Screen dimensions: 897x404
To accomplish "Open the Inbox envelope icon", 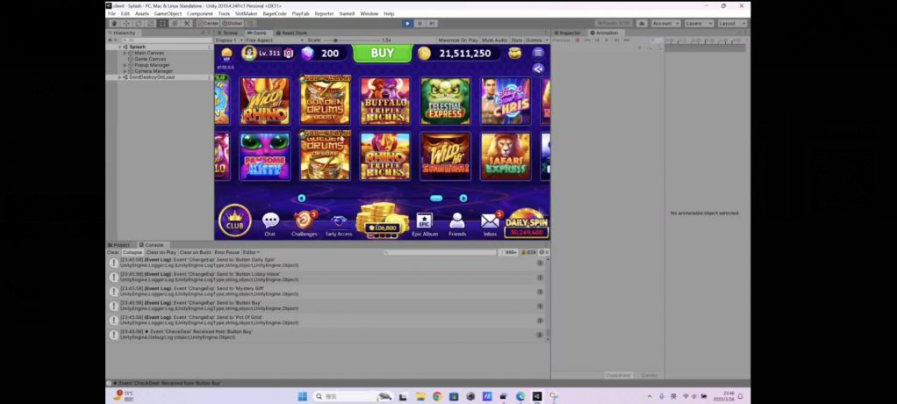I will (x=490, y=221).
